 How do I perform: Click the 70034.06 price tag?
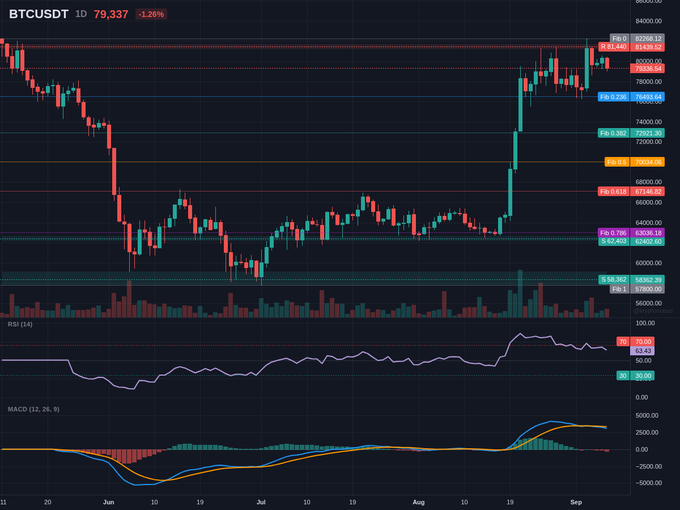pyautogui.click(x=647, y=162)
